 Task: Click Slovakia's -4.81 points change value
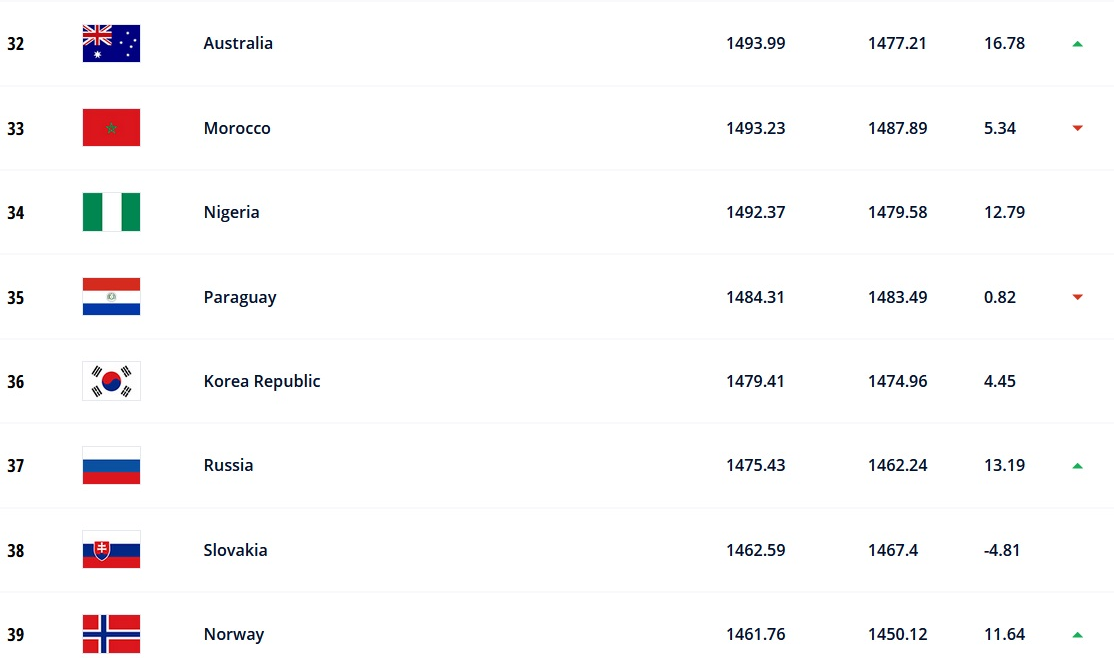tap(1002, 550)
